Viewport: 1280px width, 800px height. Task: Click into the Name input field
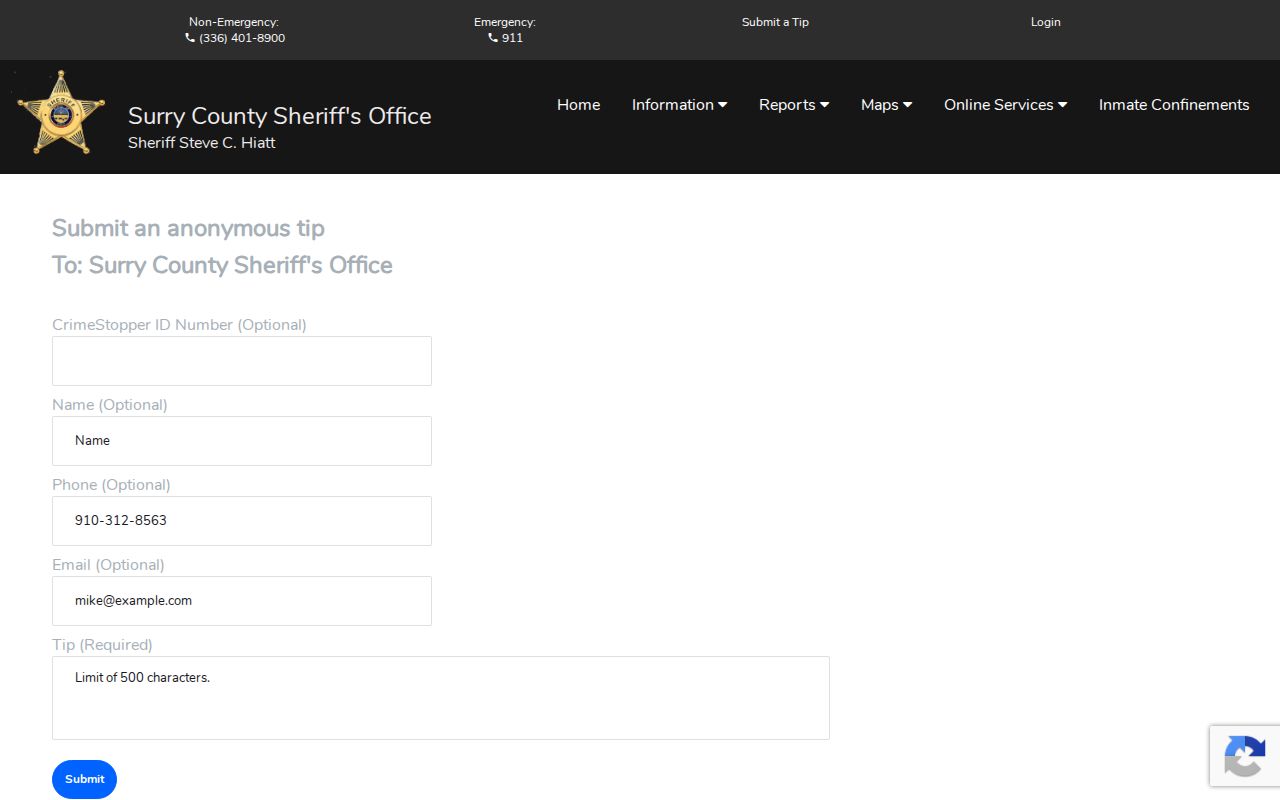(242, 441)
